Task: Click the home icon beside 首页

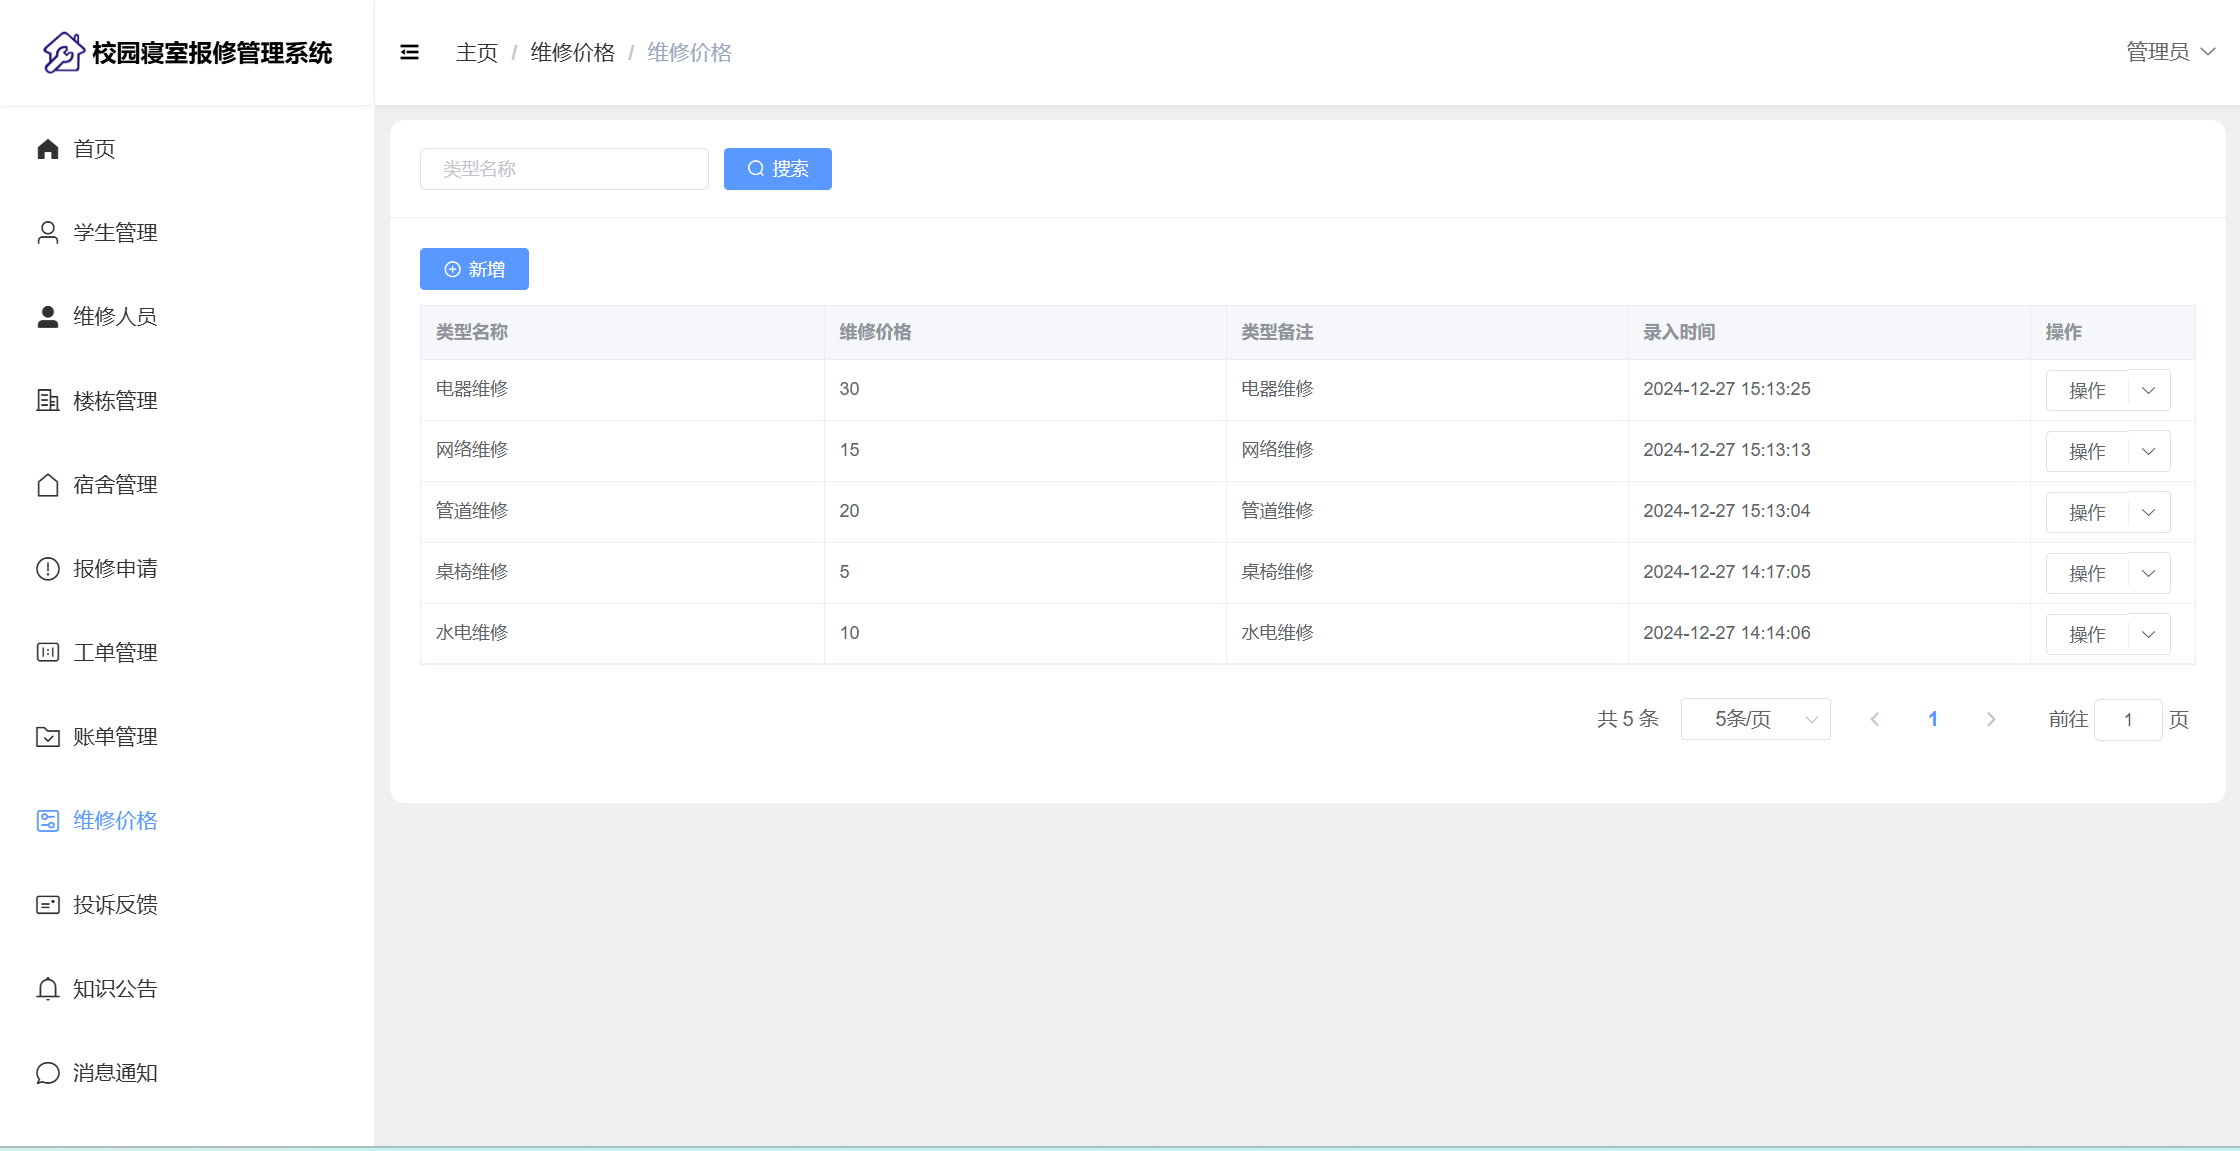Action: pyautogui.click(x=48, y=149)
